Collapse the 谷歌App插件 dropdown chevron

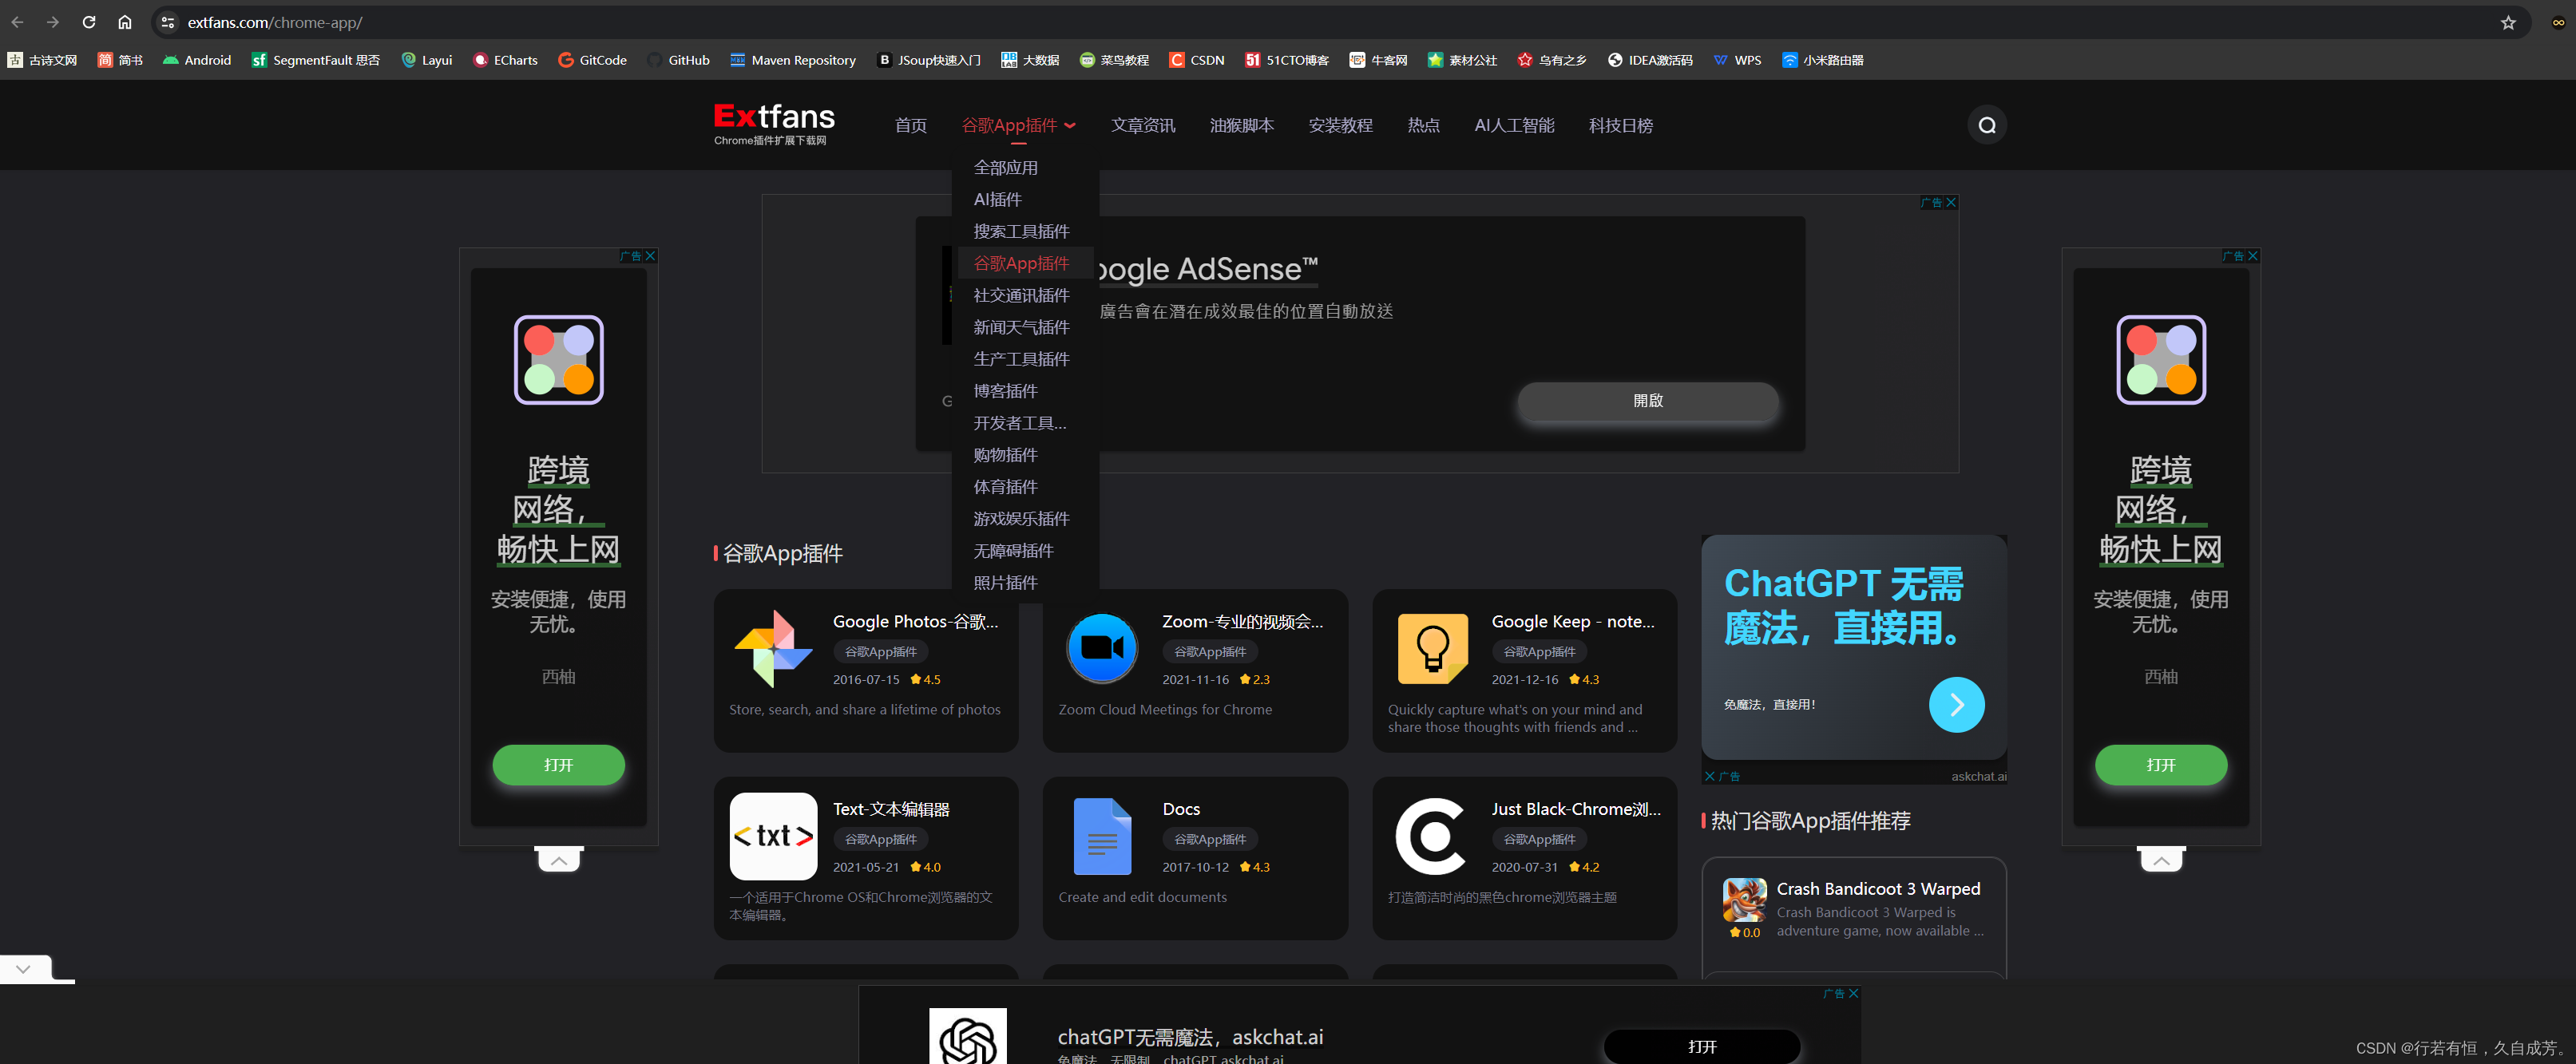(x=1071, y=125)
